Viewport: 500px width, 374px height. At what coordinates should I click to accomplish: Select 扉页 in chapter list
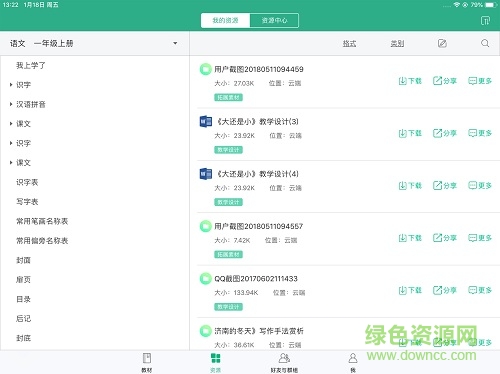point(23,279)
